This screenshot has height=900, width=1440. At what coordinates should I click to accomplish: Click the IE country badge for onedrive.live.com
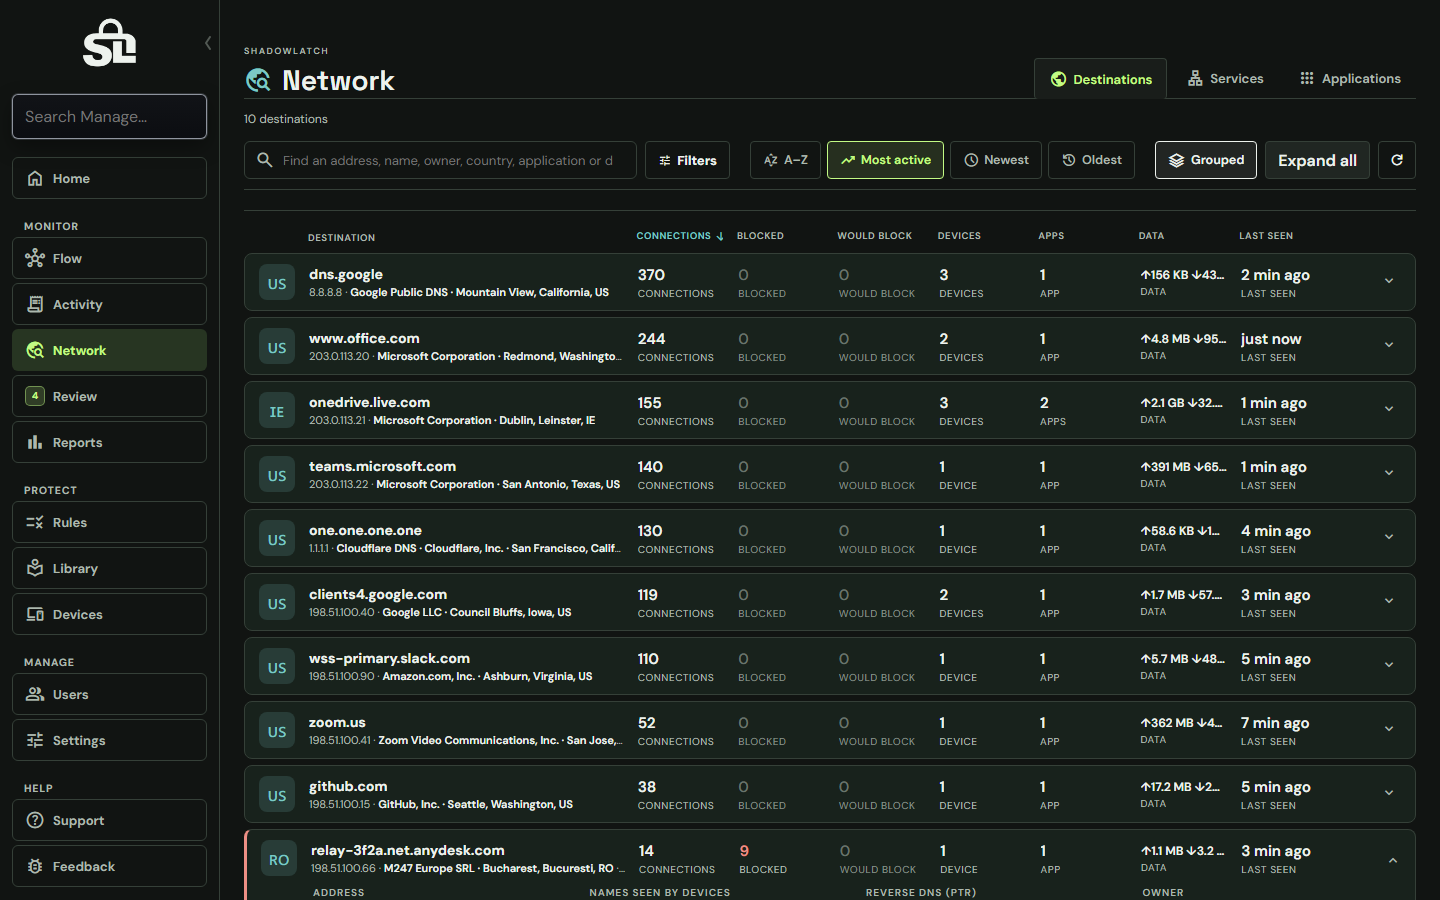pyautogui.click(x=277, y=411)
